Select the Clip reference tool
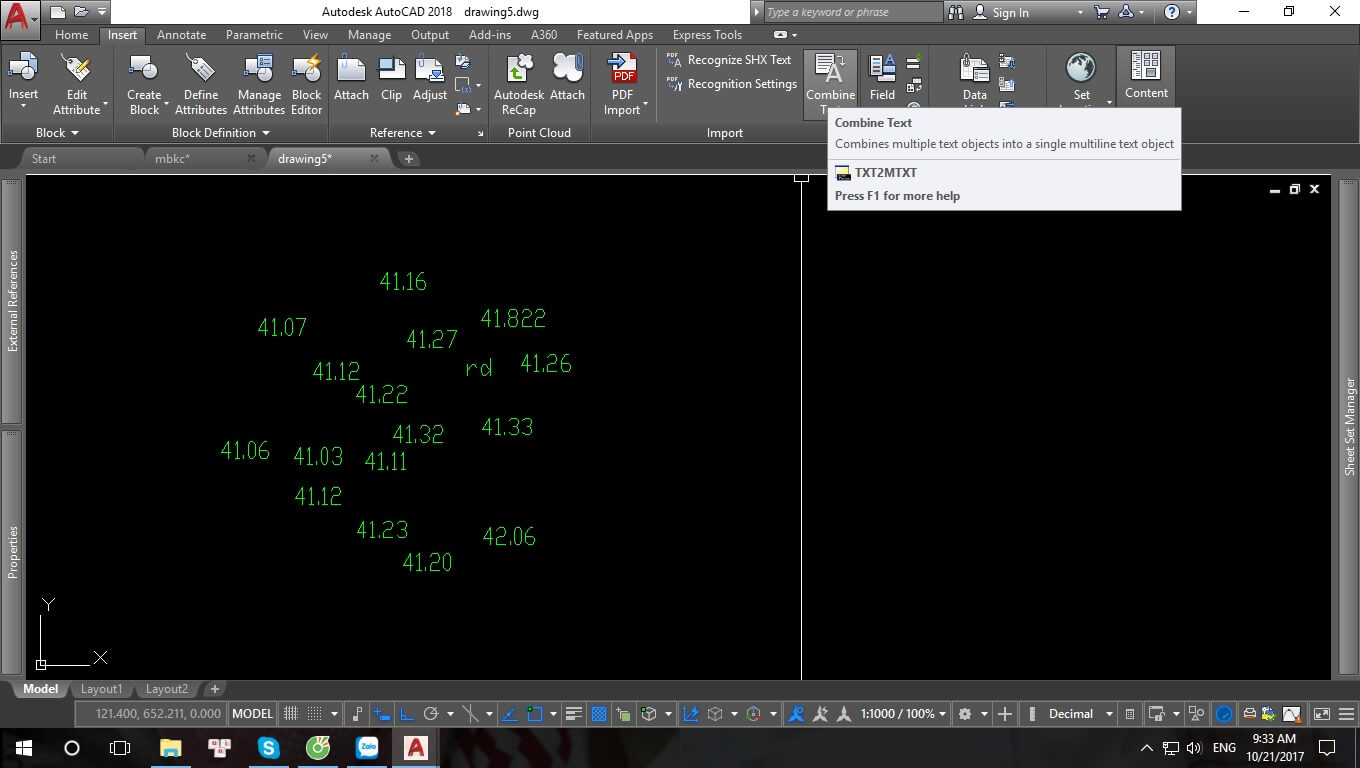 point(391,80)
